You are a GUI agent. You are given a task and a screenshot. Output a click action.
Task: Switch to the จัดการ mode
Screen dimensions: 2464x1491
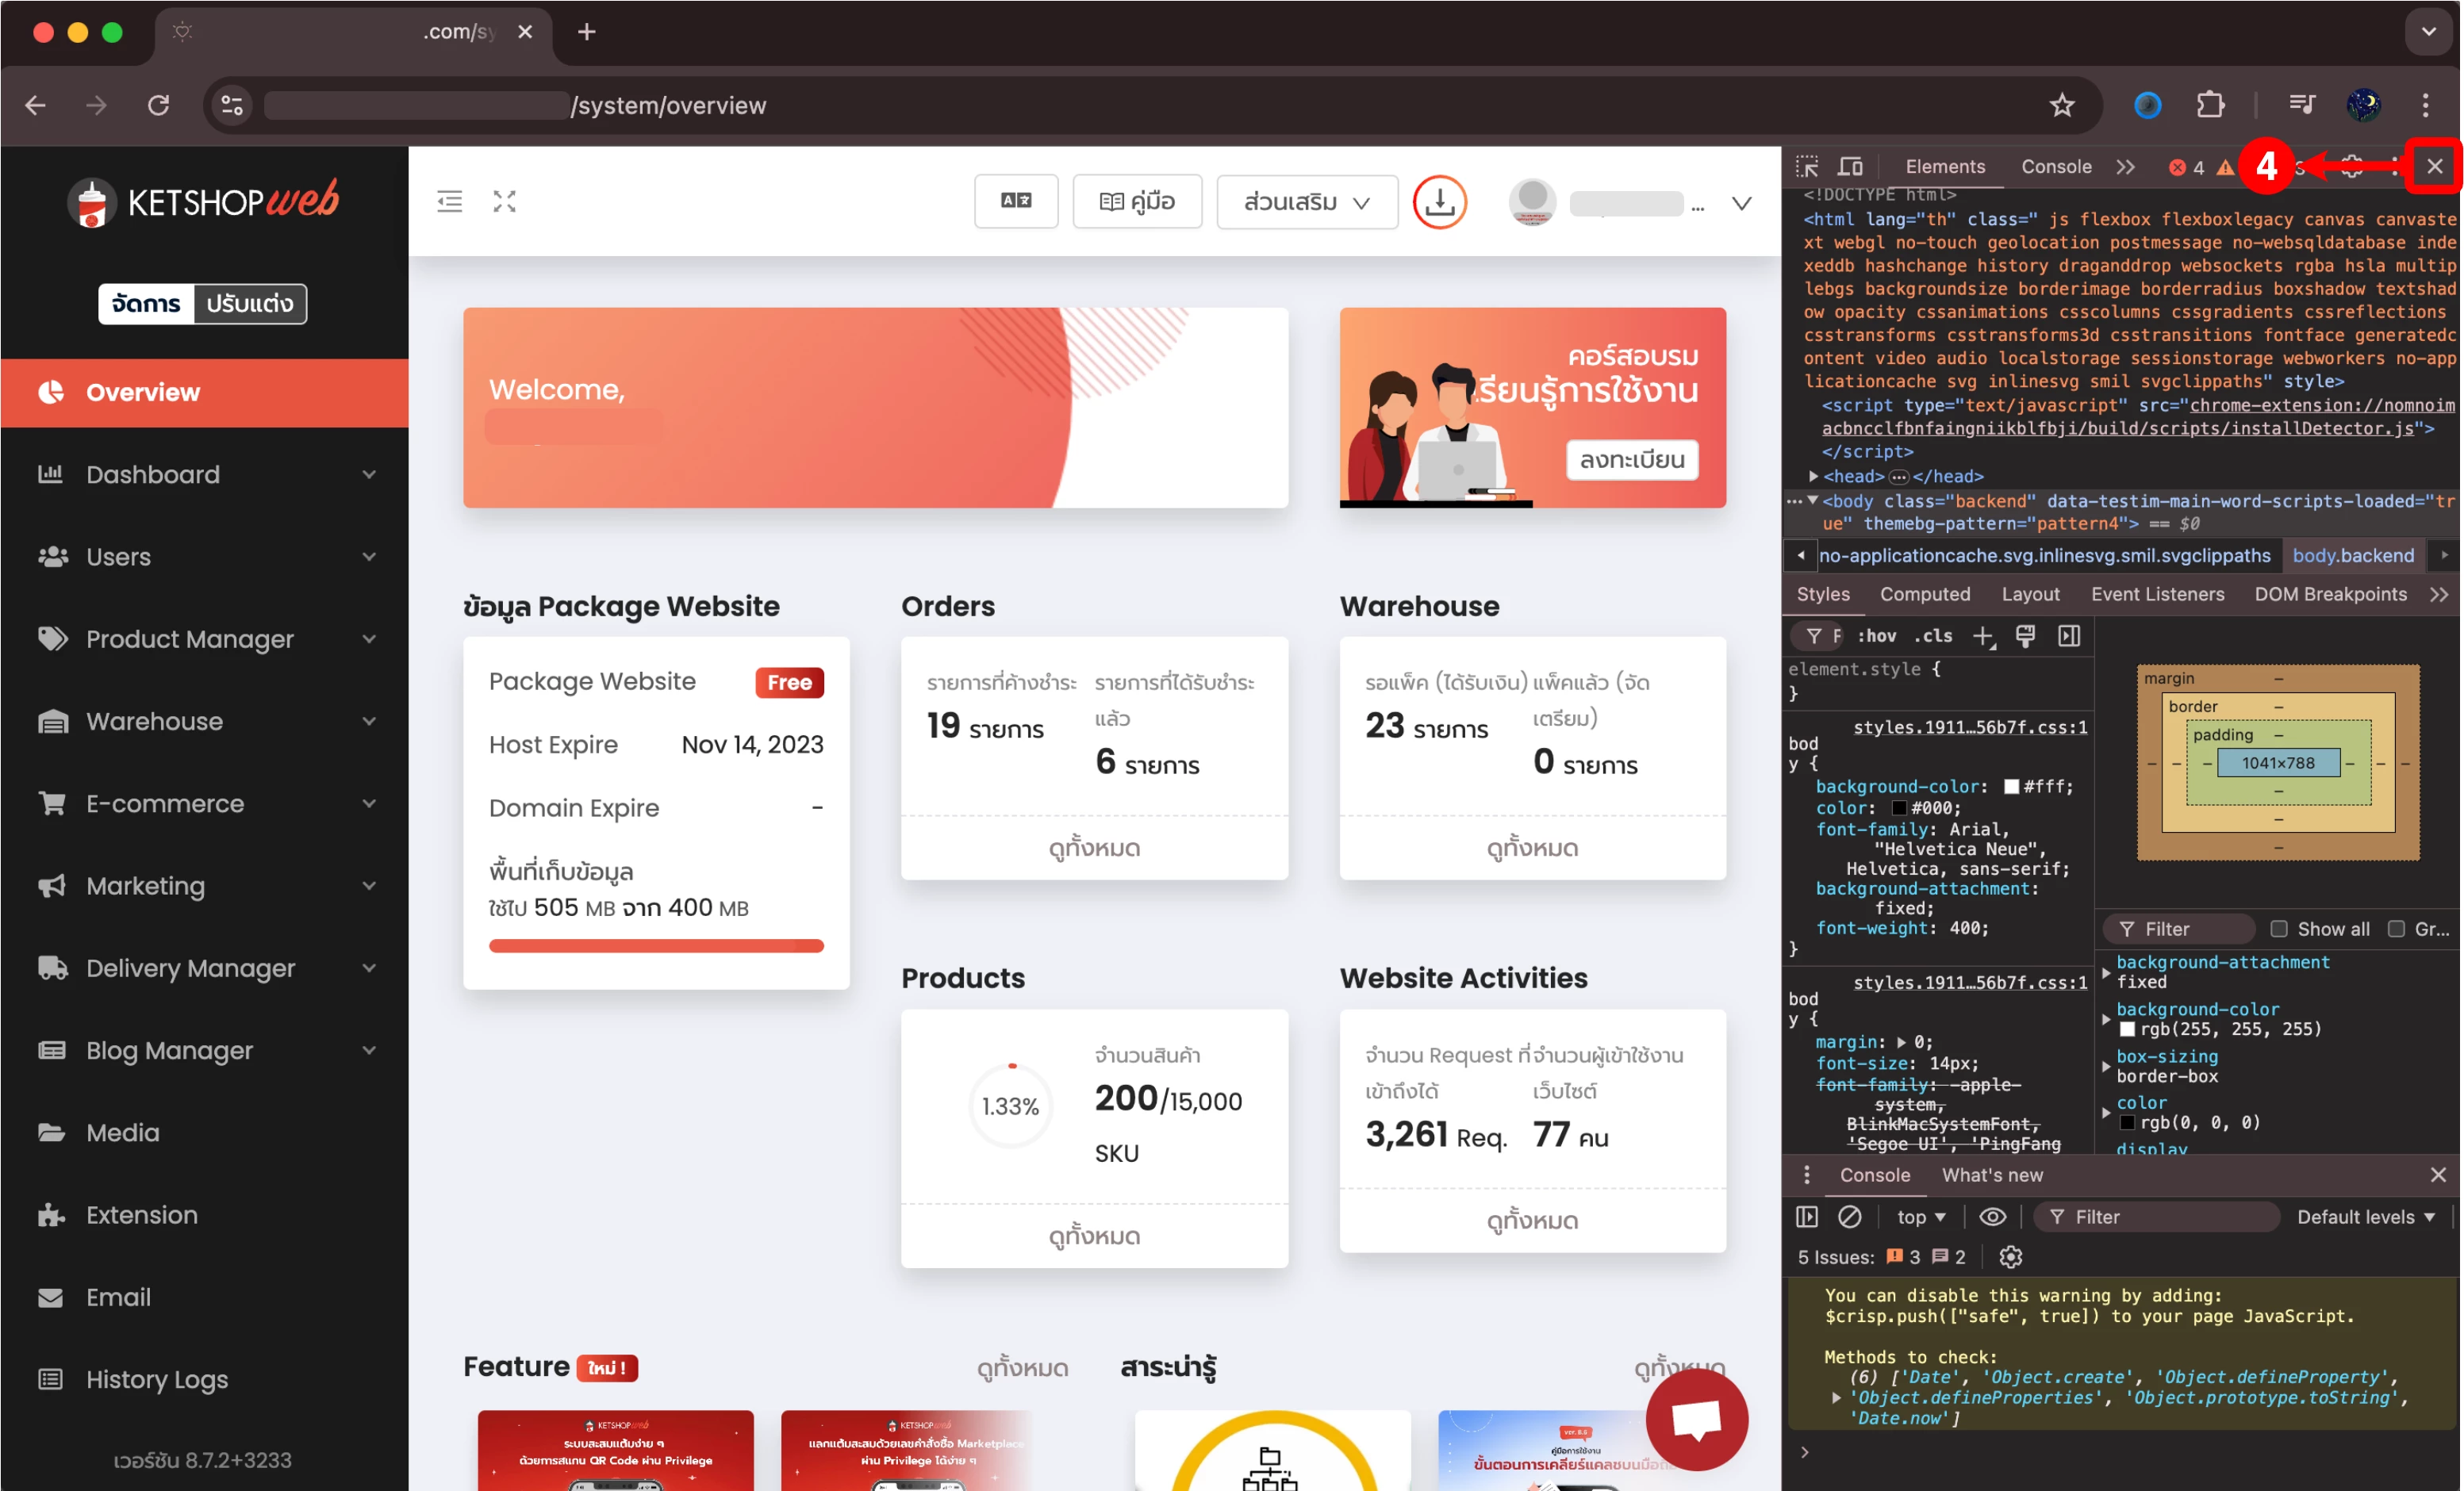[x=147, y=303]
